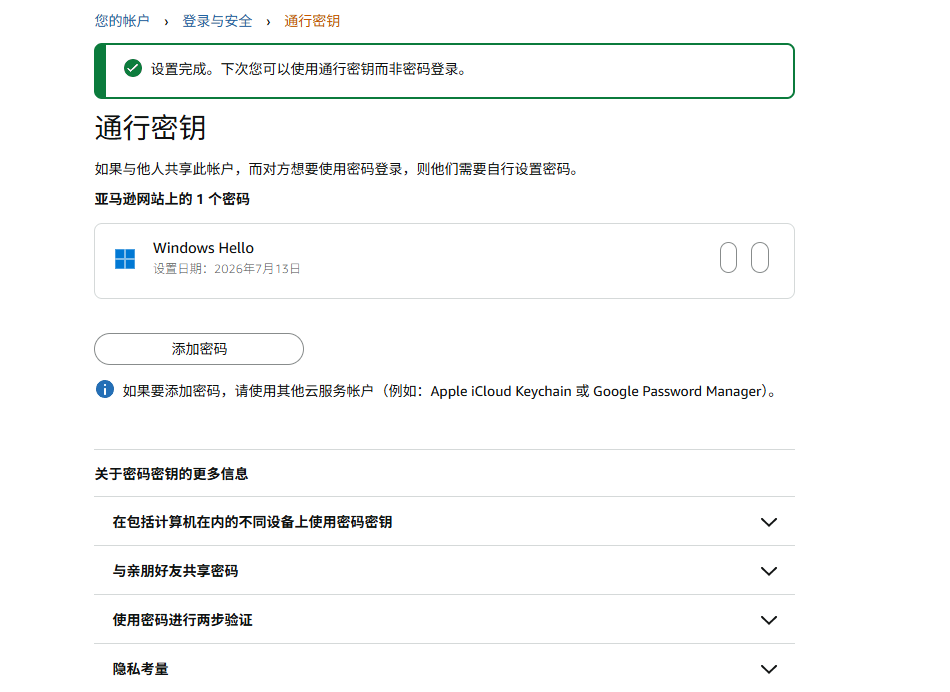Expand 使用密码进行两步验证 via its chevron
950x692 pixels.
[769, 620]
